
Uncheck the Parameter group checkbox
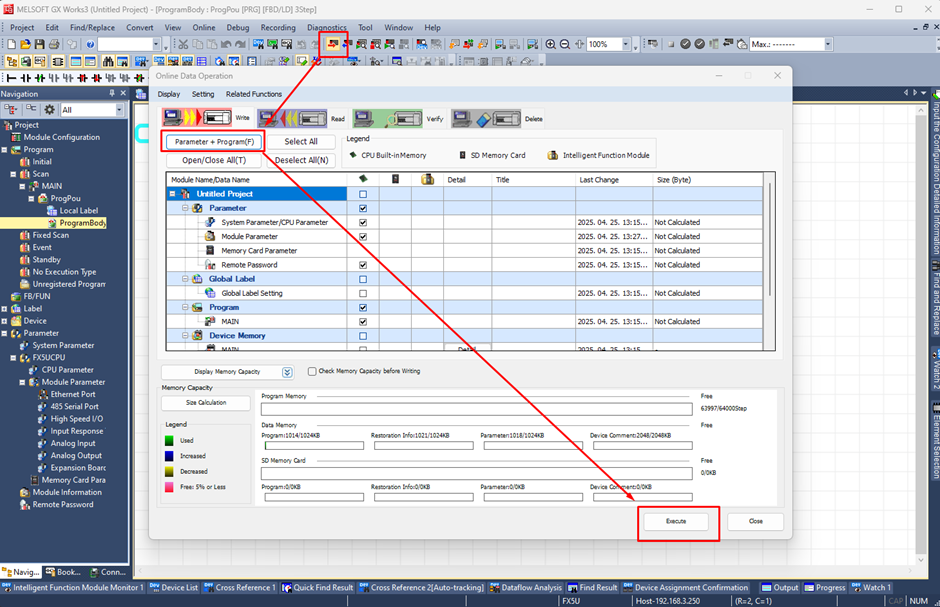363,209
